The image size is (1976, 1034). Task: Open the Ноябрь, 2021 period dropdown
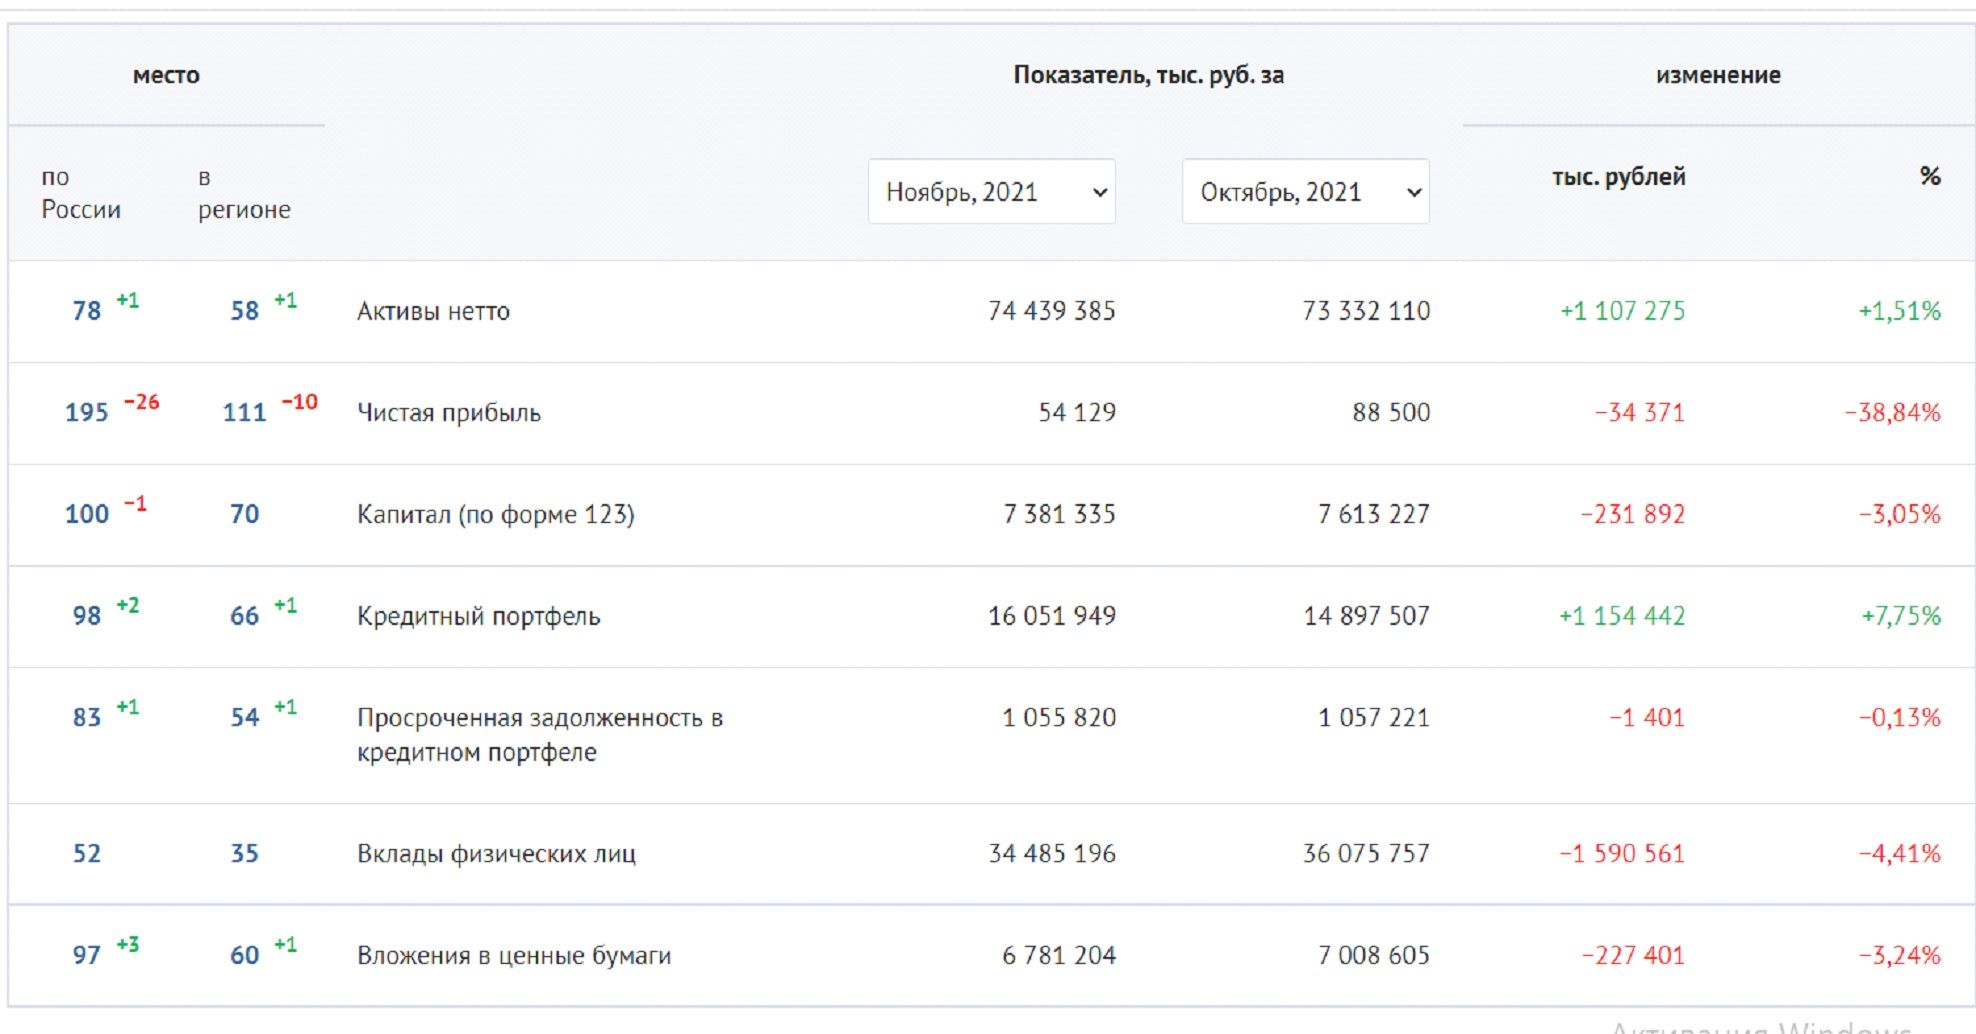[991, 191]
